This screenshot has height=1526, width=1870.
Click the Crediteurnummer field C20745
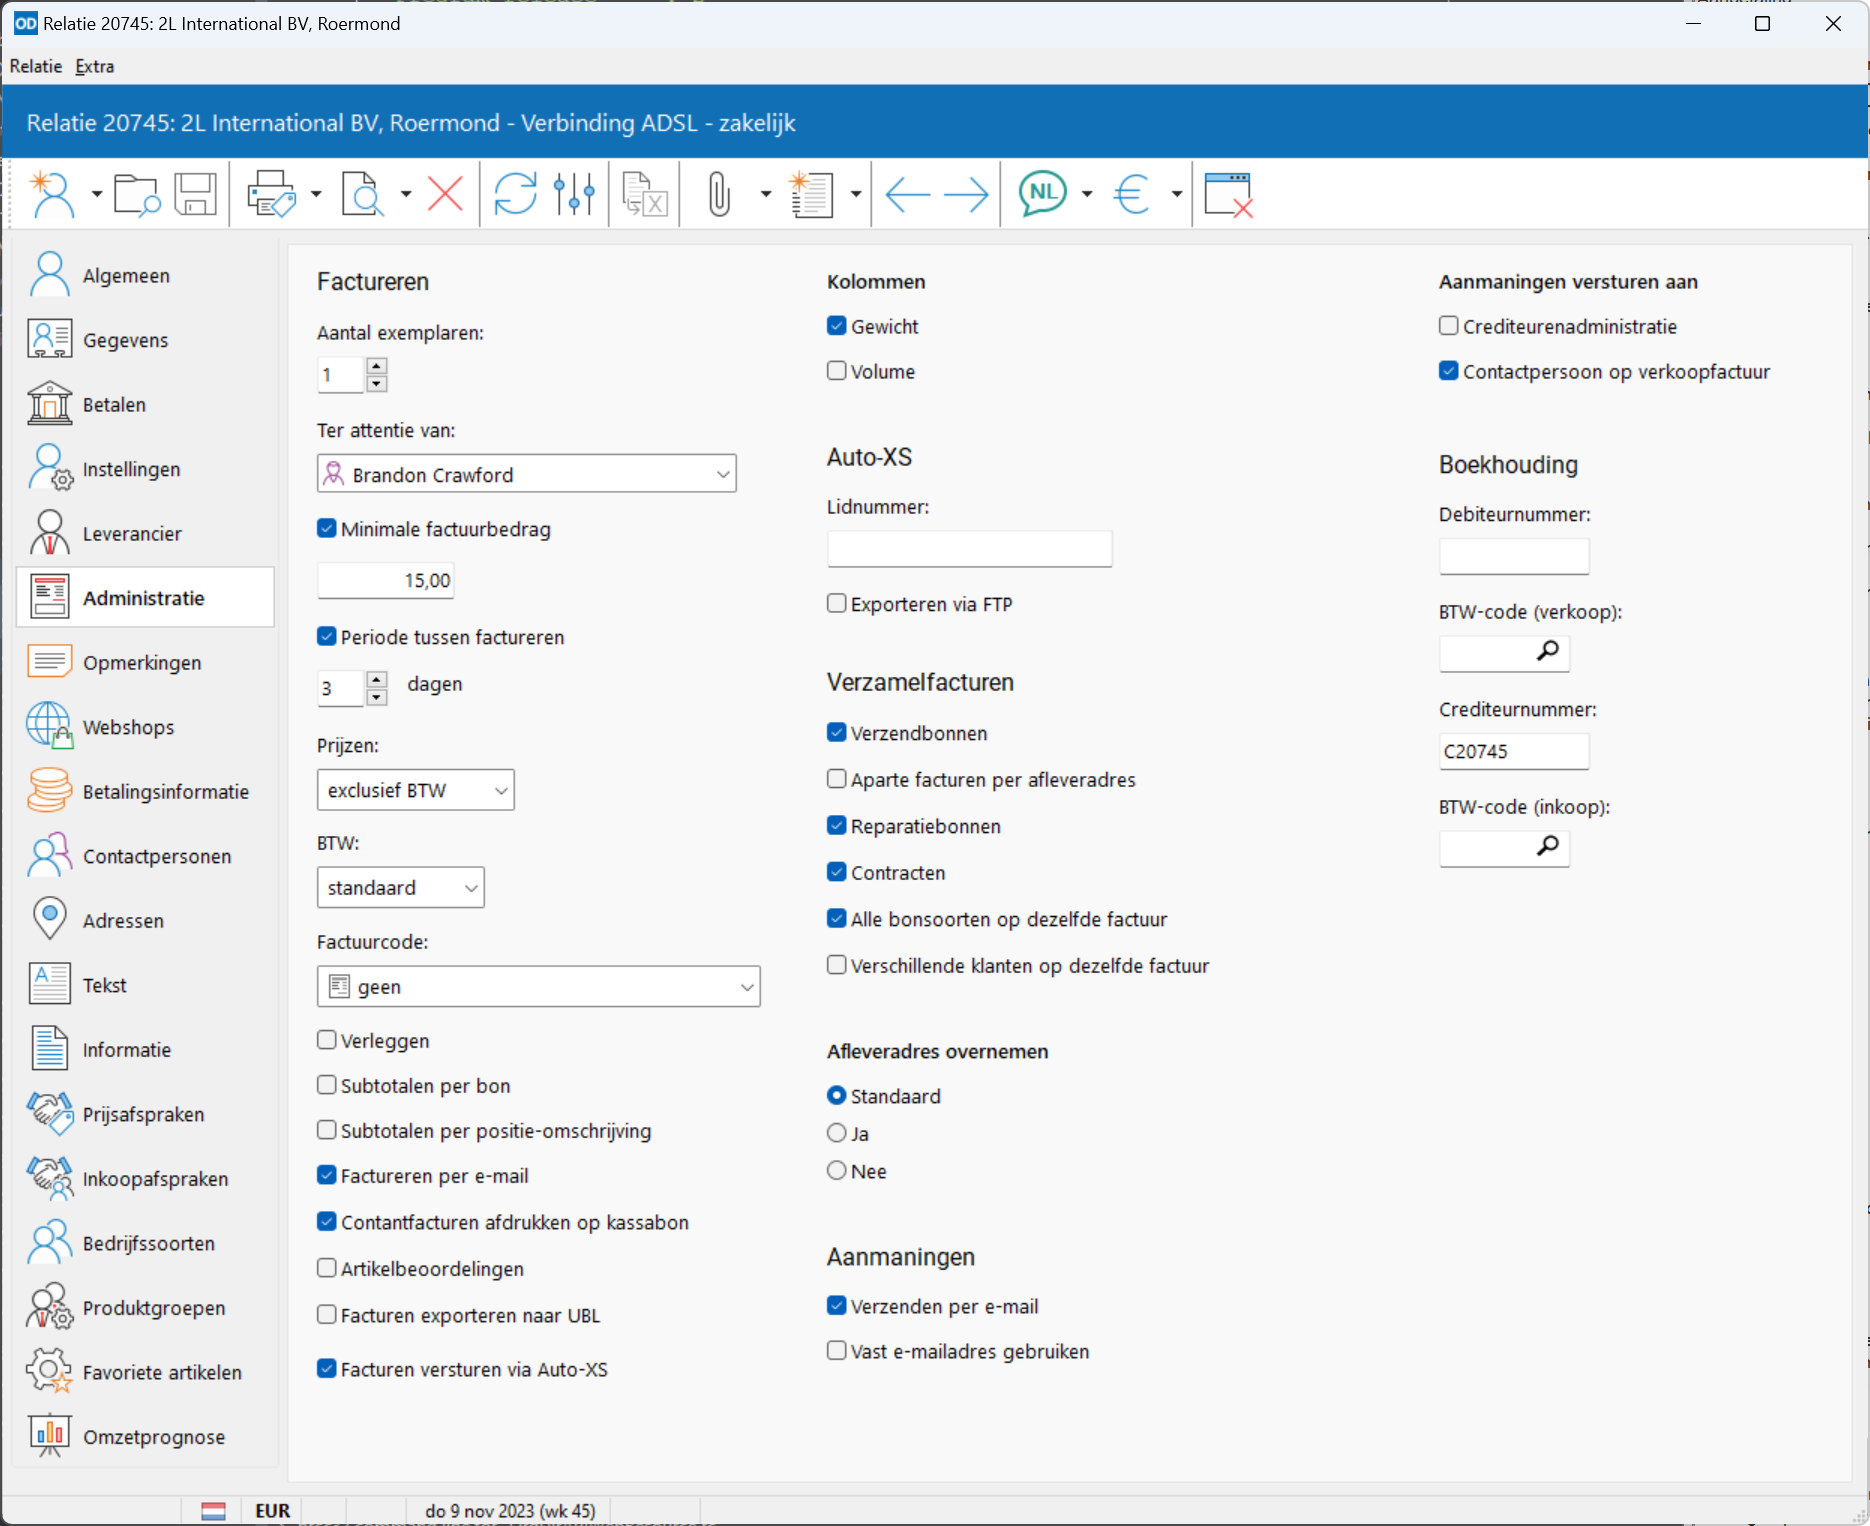pos(1514,751)
